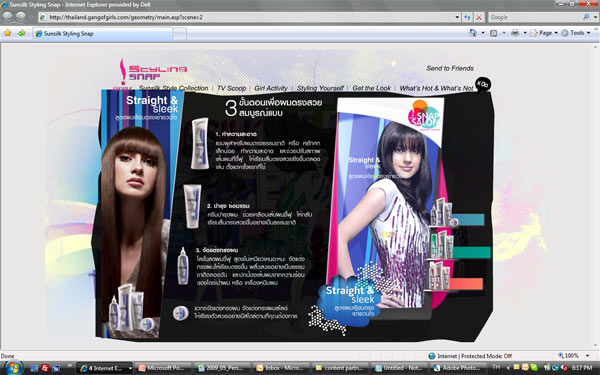Screen dimensions: 600x375
Task: Click the Refresh page icon
Action: (467, 17)
